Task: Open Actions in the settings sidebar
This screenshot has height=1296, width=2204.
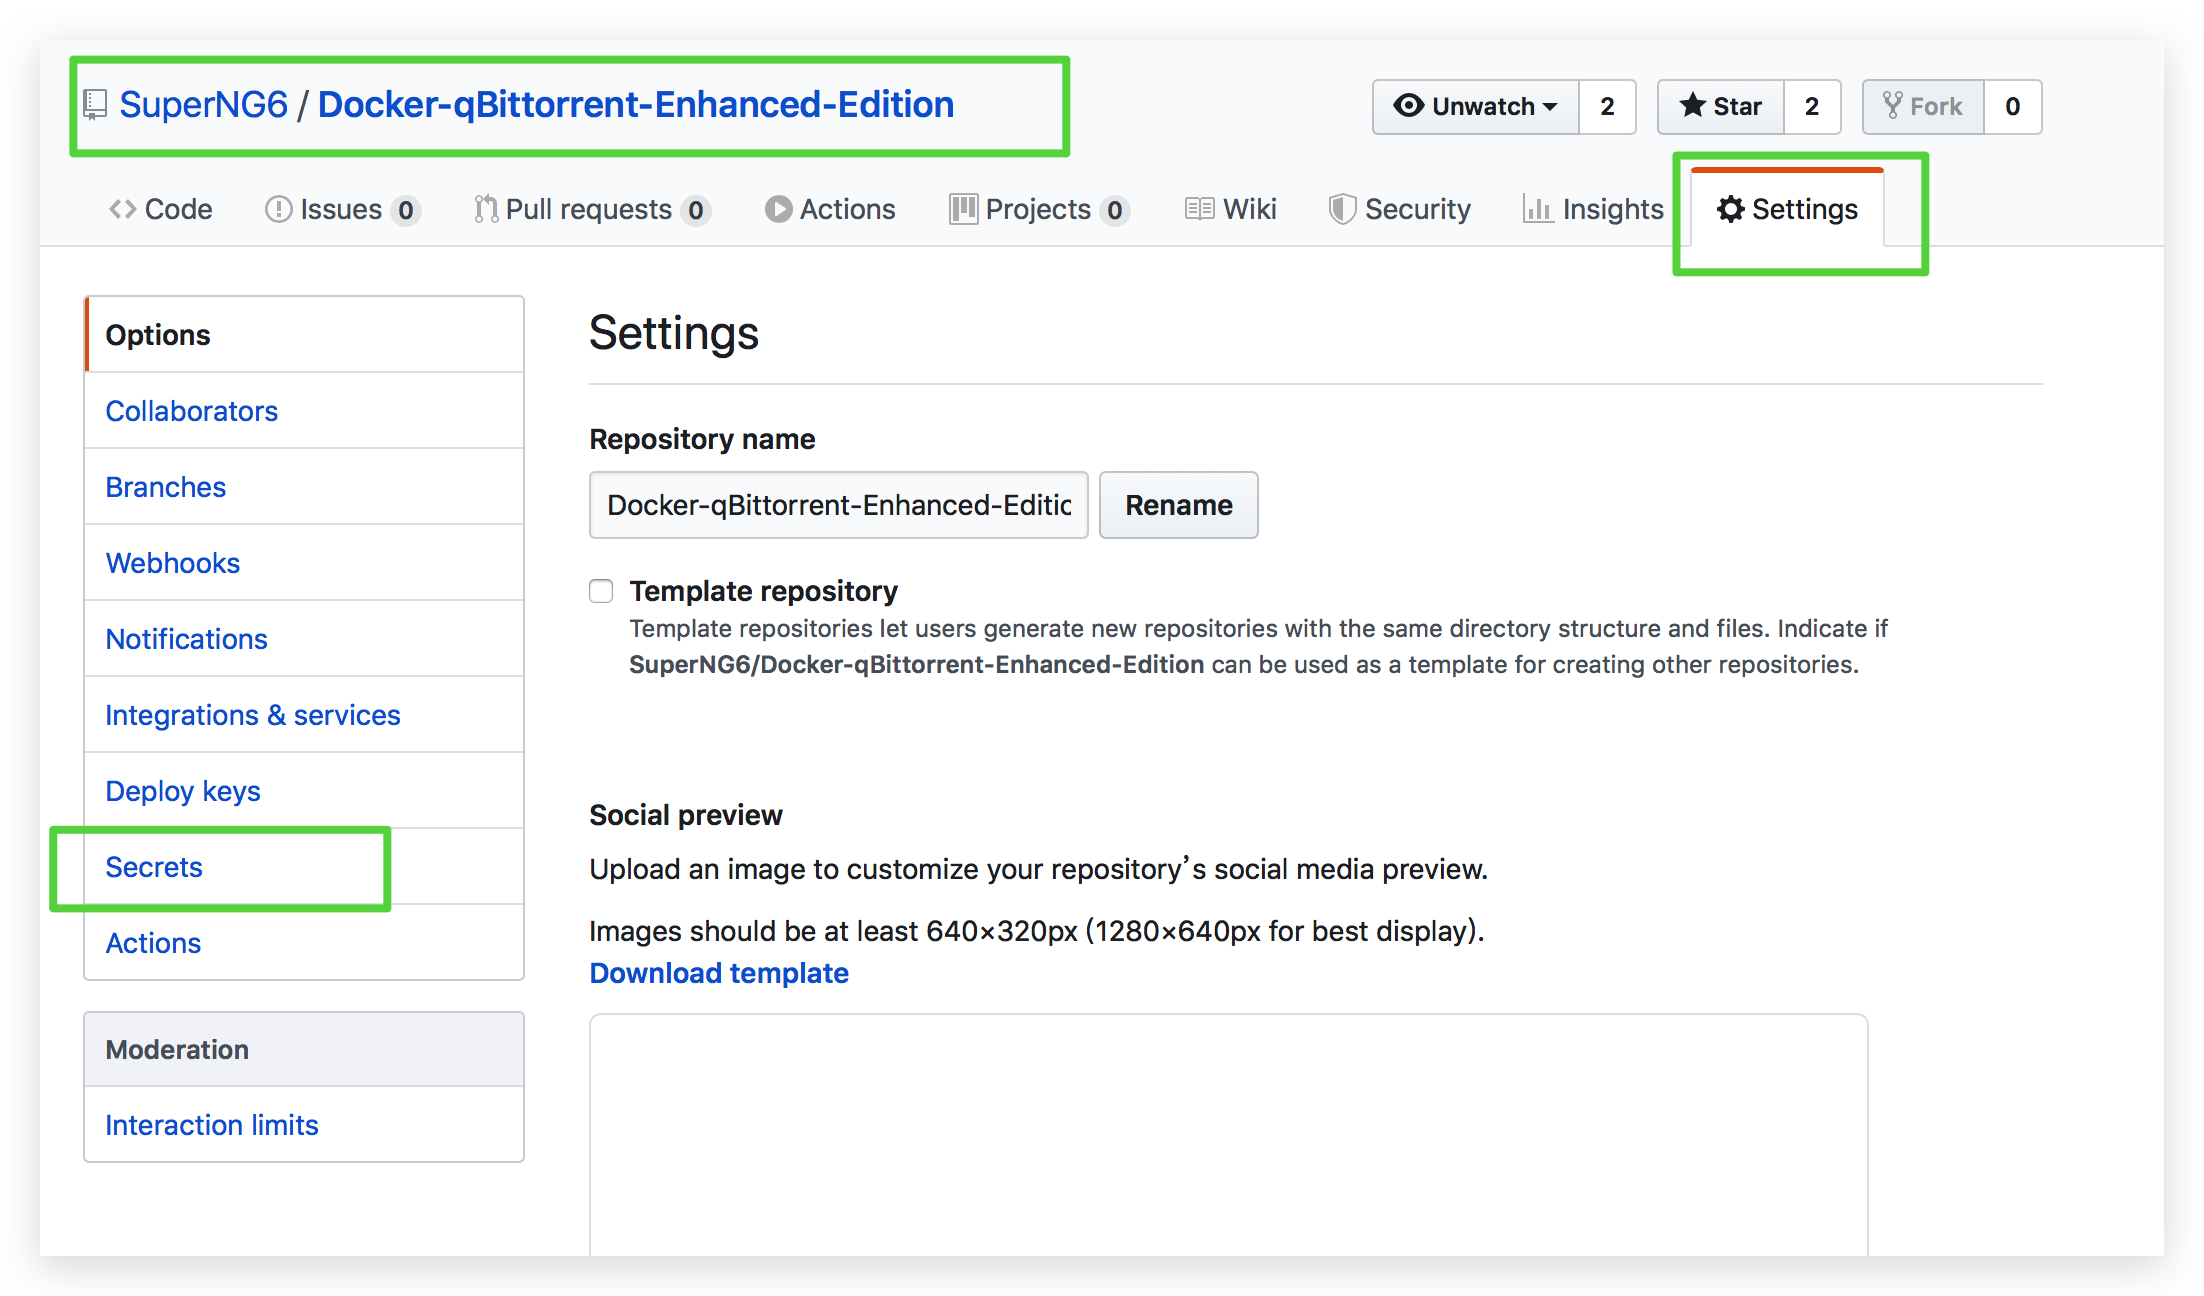Action: [x=304, y=943]
